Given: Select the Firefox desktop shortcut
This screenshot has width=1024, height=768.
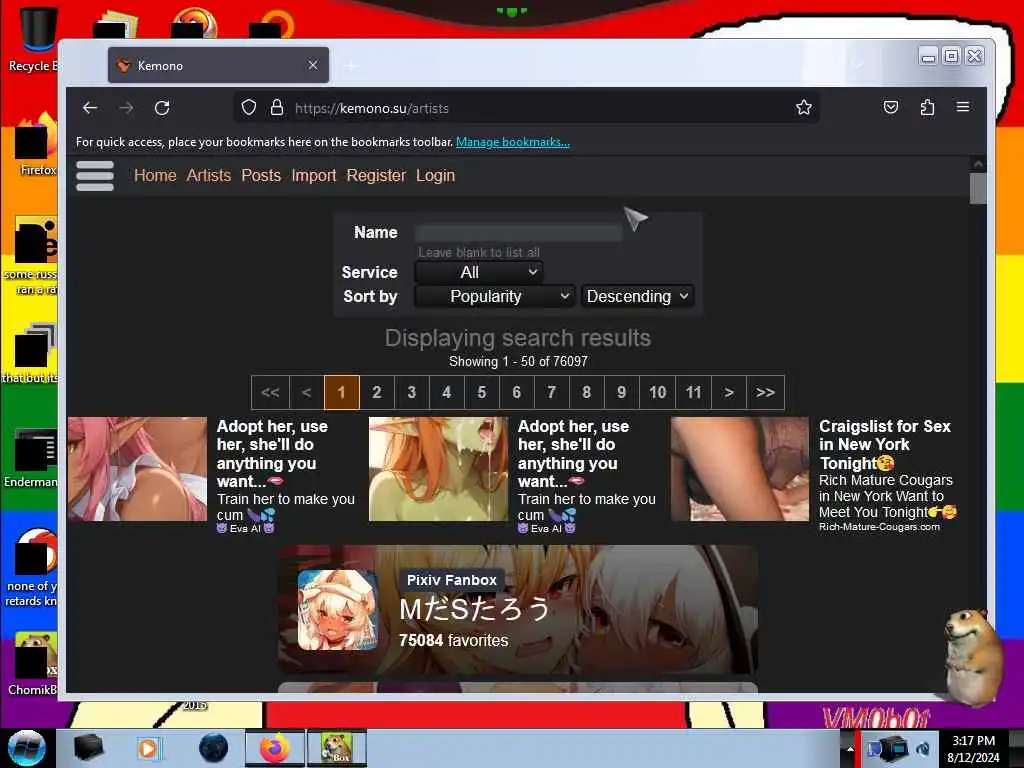Looking at the screenshot, I should [x=36, y=144].
